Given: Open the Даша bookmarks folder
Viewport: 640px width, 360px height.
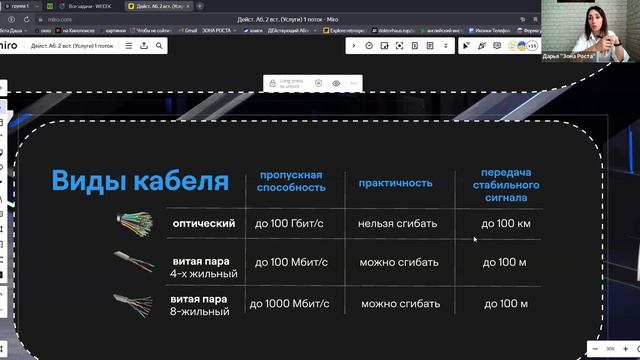Looking at the screenshot, I should (13, 31).
